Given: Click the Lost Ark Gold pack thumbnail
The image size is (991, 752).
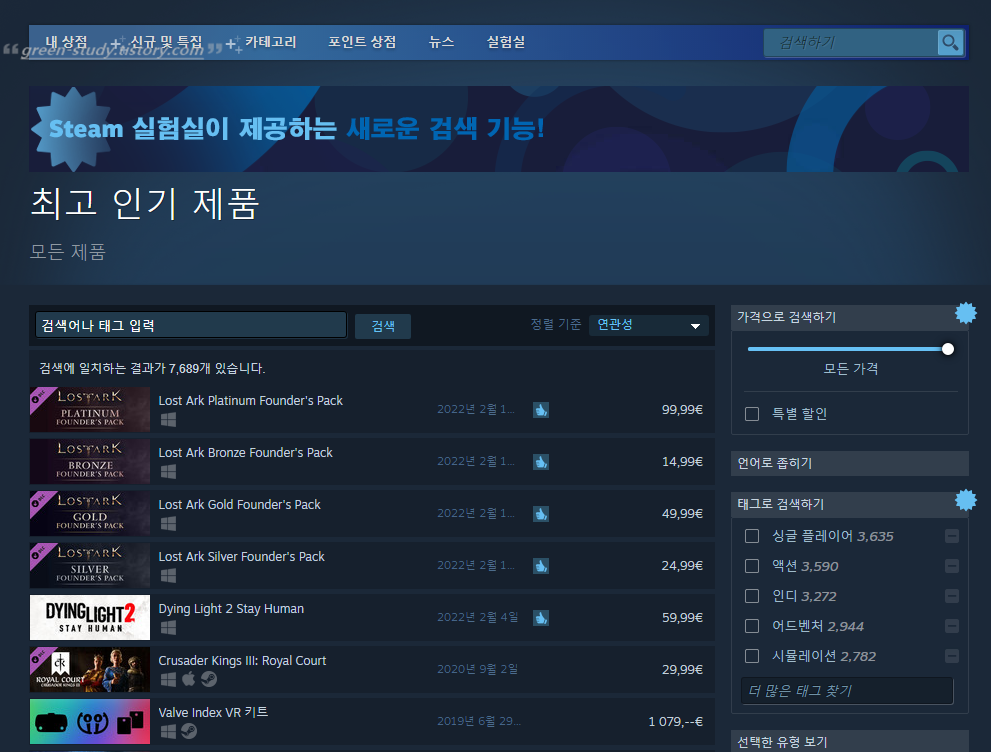Looking at the screenshot, I should (90, 514).
